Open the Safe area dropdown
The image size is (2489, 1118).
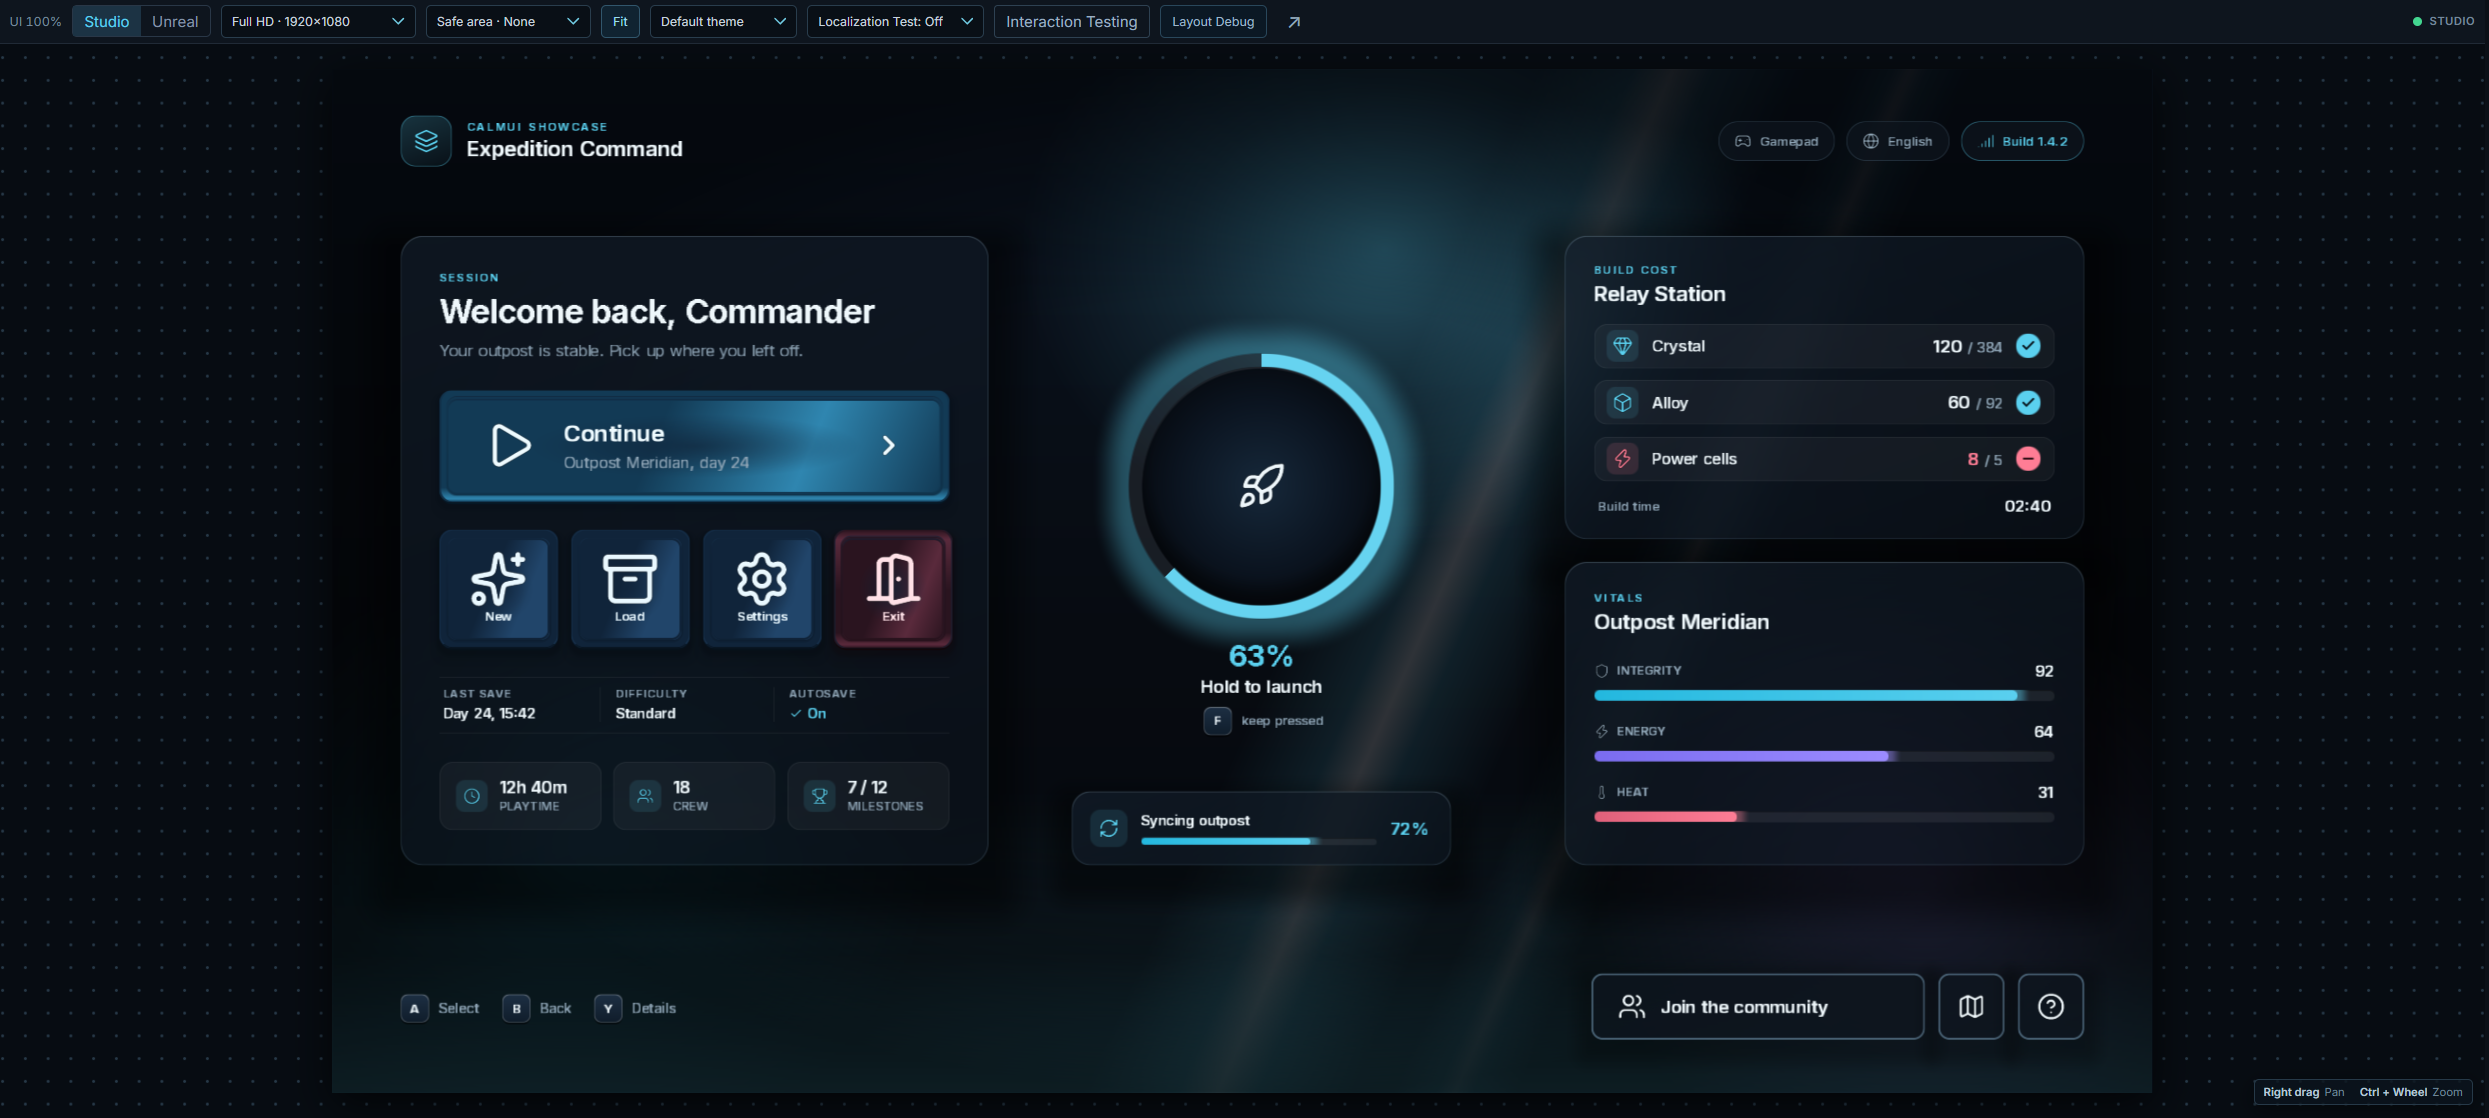(x=508, y=22)
